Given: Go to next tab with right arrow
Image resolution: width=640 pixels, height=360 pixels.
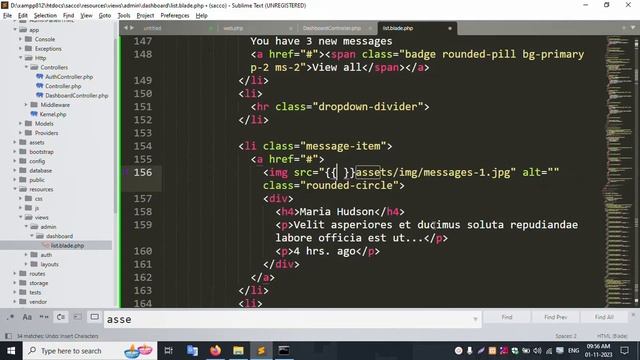Looking at the screenshot, I should pos(131,28).
